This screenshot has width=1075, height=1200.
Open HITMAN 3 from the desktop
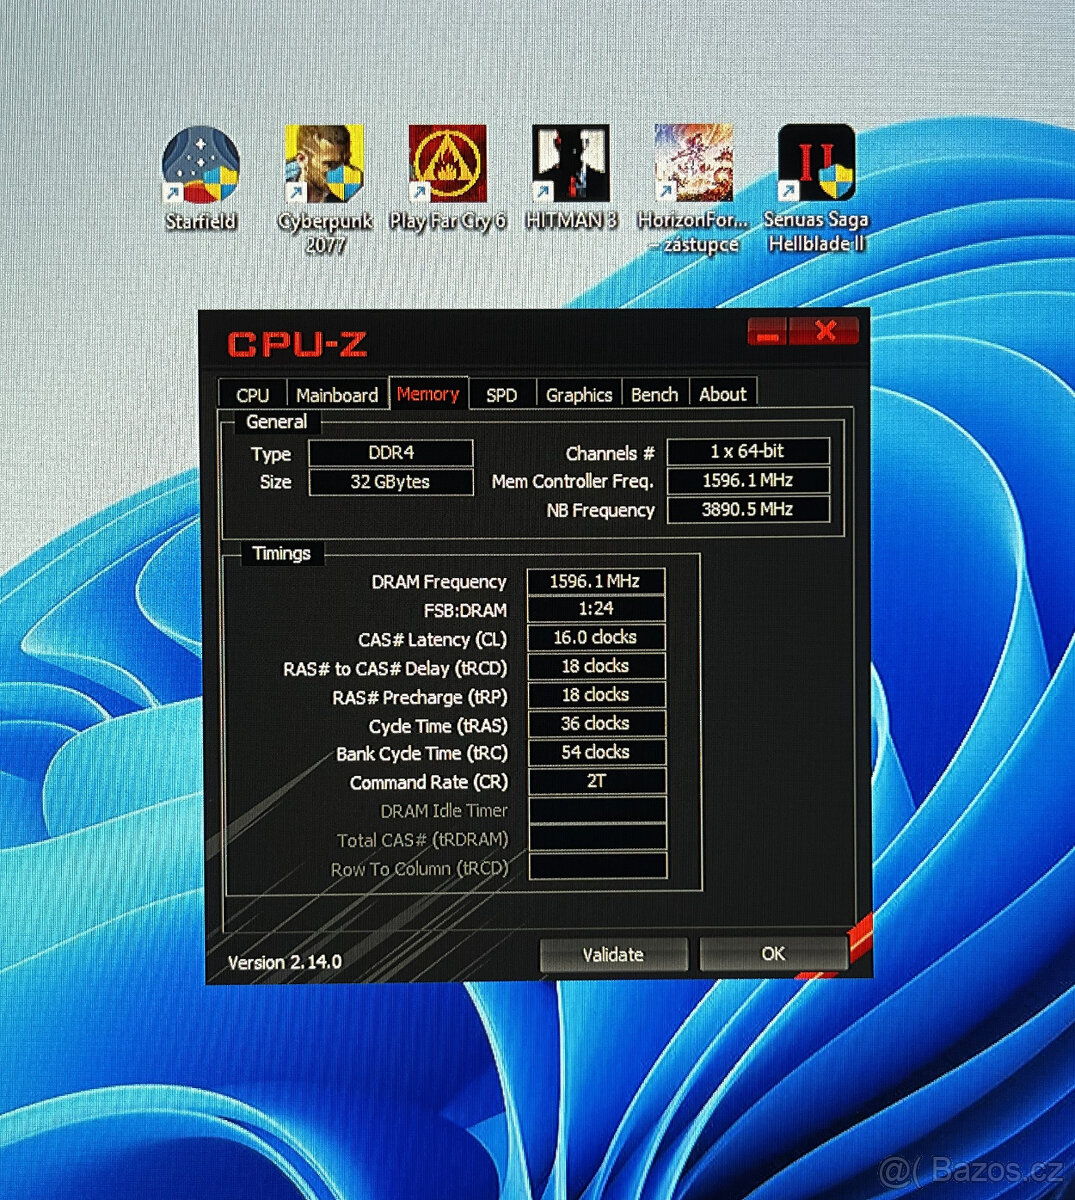tap(570, 165)
